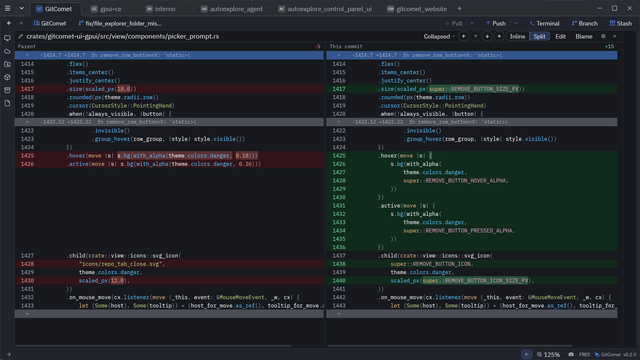The height and width of the screenshot is (360, 640).
Task: Click This commit pane horizontal scrollbar
Action: [x=450, y=346]
